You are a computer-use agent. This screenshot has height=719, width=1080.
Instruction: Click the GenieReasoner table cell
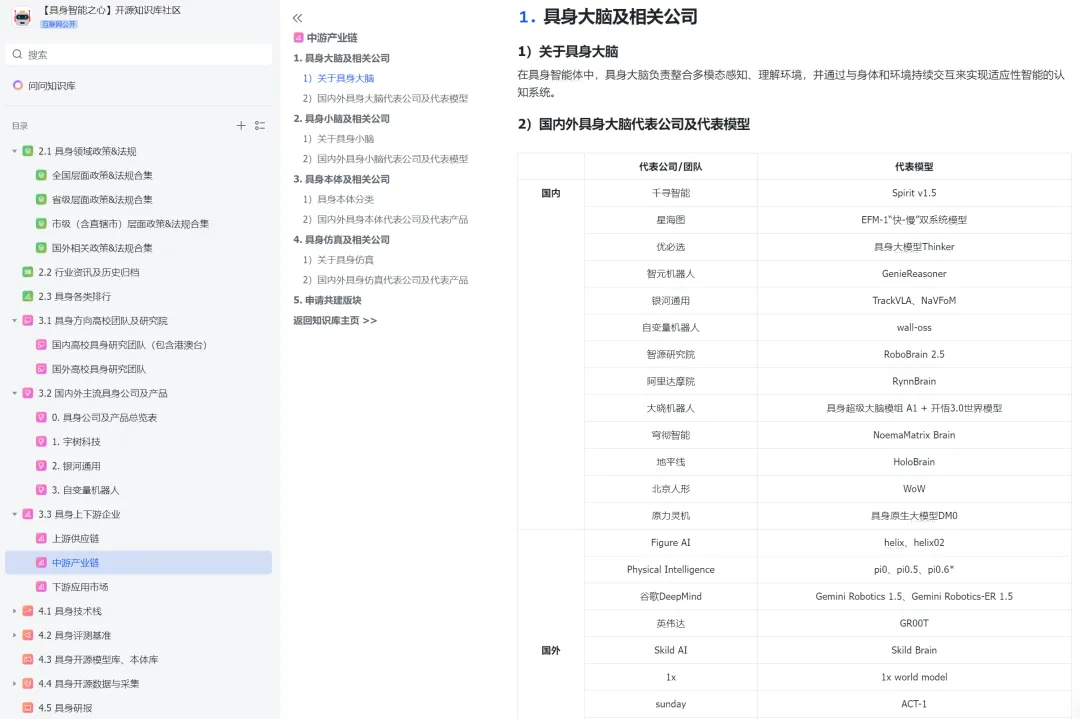pos(914,273)
